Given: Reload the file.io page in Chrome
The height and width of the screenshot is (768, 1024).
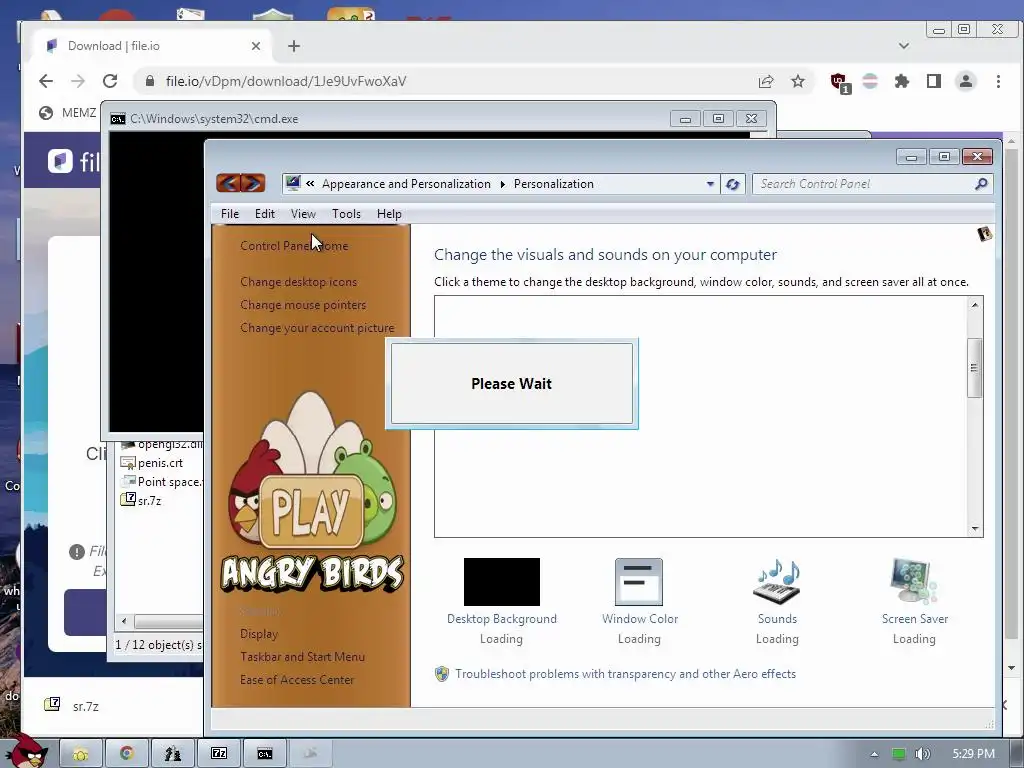Looking at the screenshot, I should (x=110, y=81).
